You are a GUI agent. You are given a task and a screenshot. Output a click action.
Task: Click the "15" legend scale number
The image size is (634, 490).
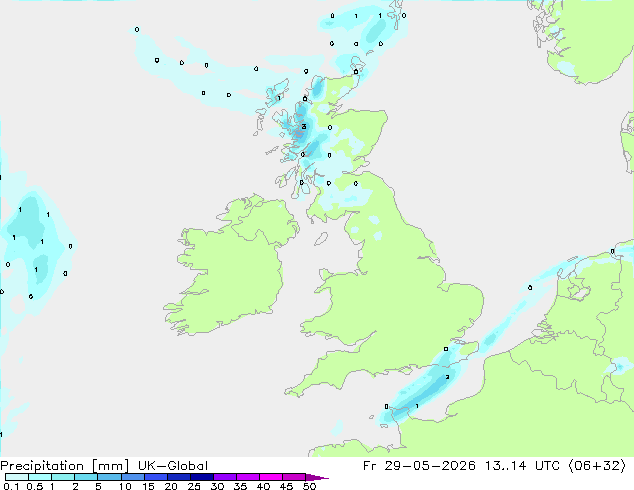[148, 486]
